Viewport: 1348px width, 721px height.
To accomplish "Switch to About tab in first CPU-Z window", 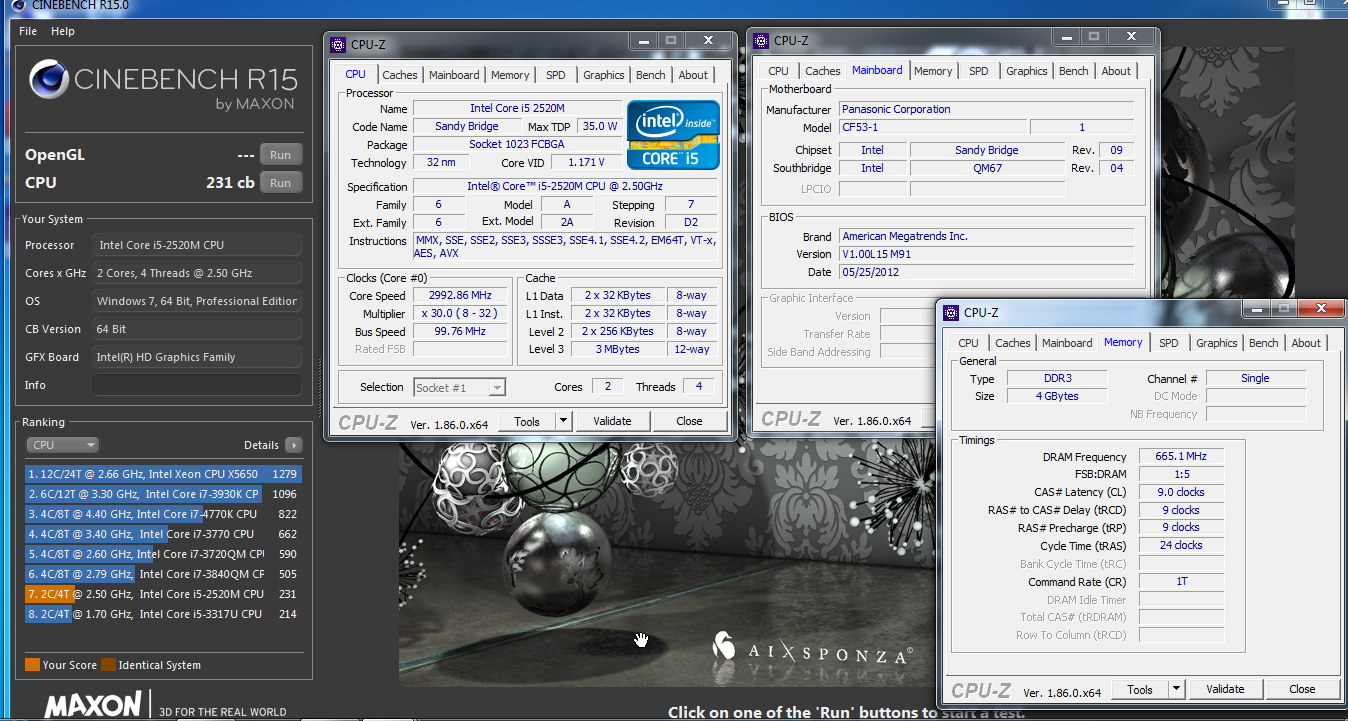I will coord(693,75).
